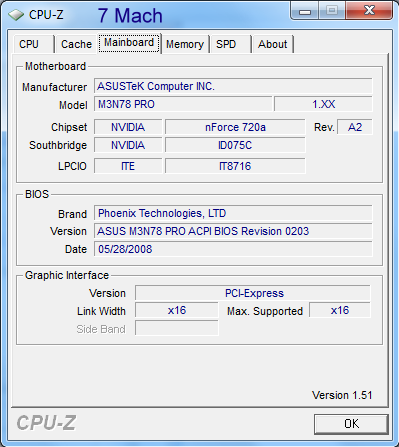Click the model revision field 1.XX
Screen dimensions: 399x447
pos(323,104)
